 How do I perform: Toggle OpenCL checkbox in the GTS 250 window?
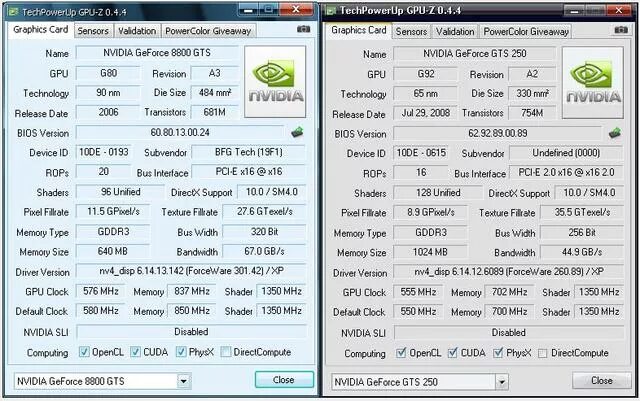pyautogui.click(x=401, y=353)
